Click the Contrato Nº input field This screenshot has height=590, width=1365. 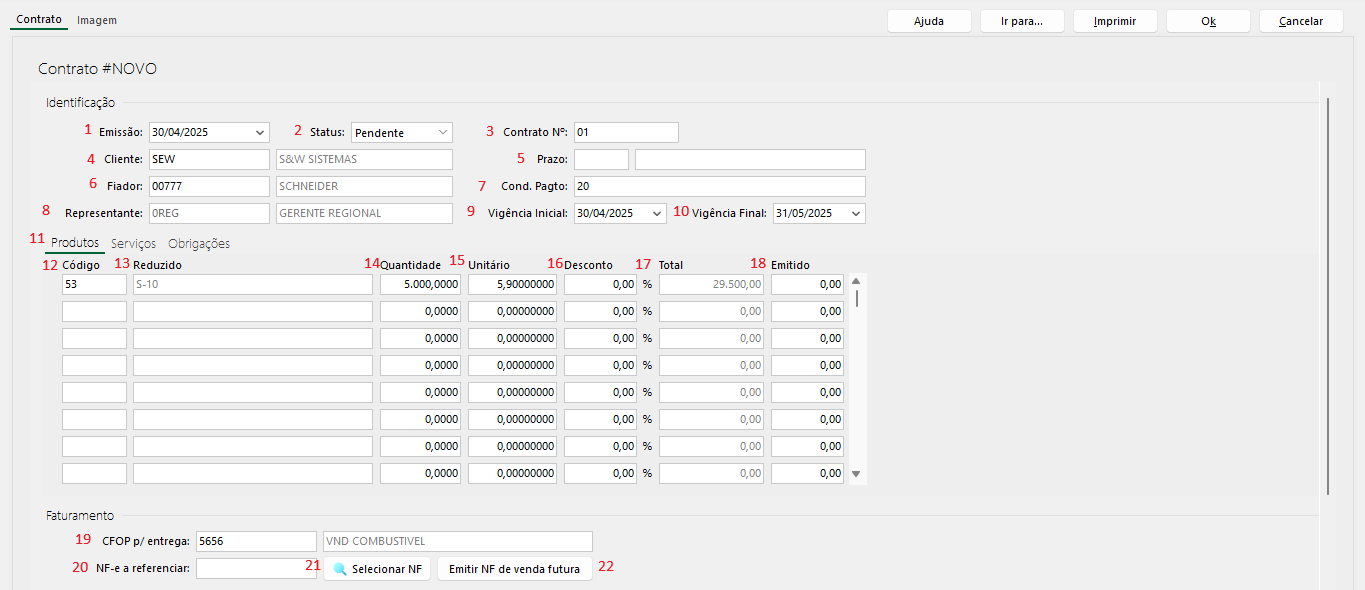click(x=626, y=133)
